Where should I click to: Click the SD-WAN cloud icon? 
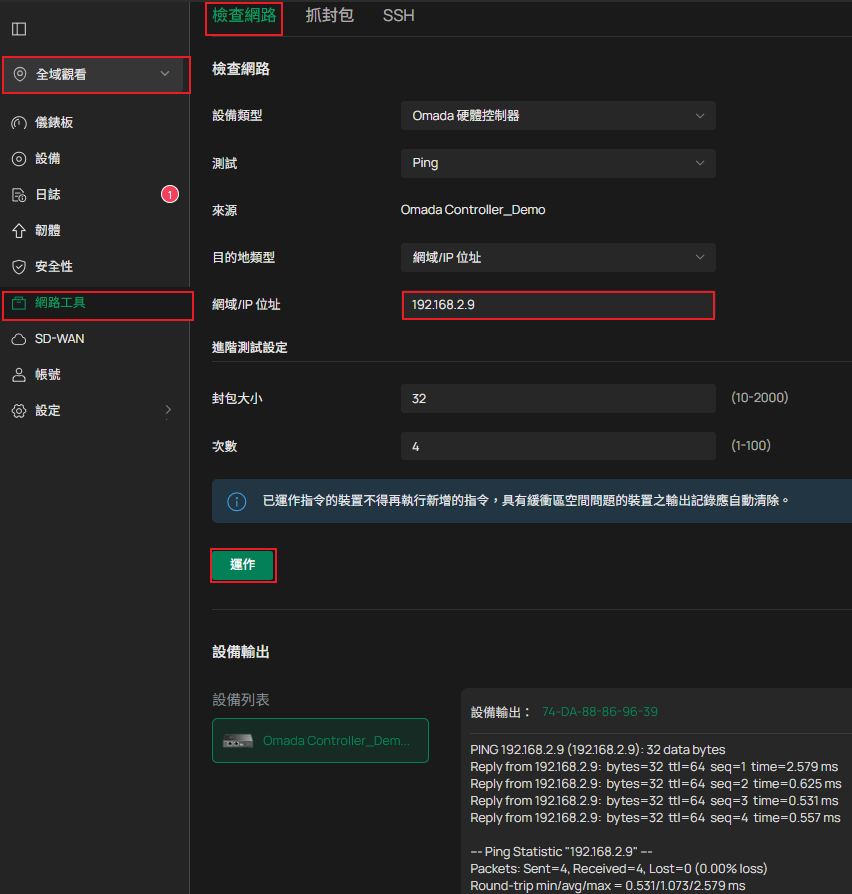tap(19, 339)
